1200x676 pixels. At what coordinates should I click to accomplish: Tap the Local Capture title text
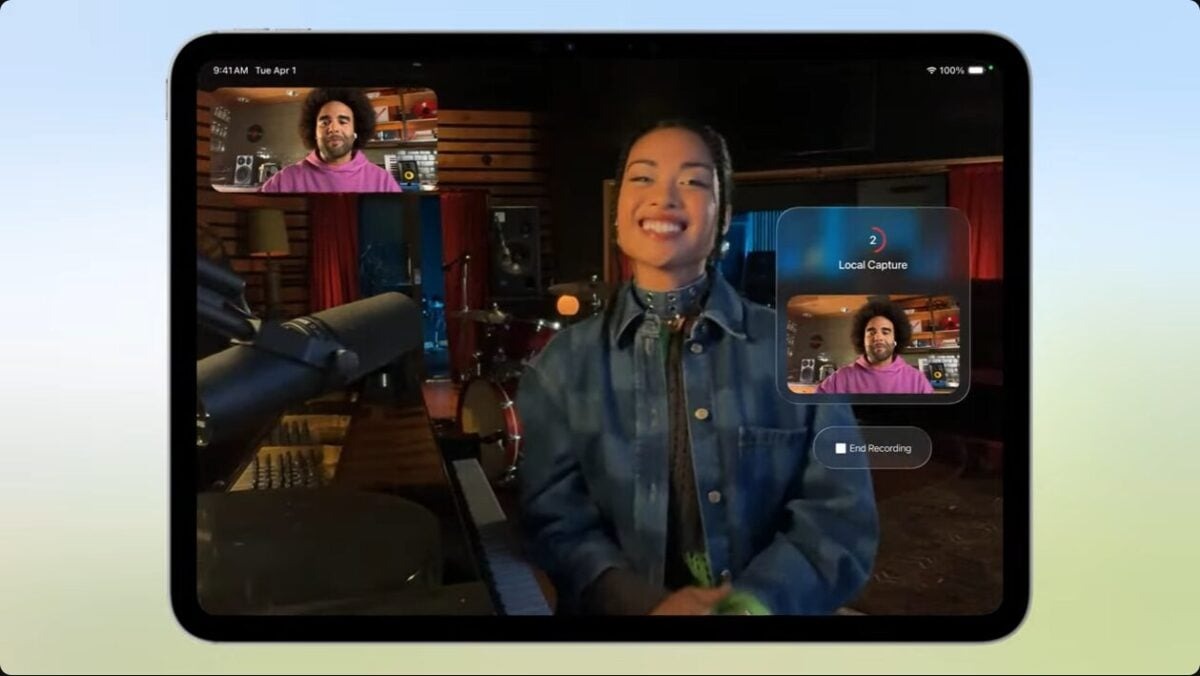click(873, 266)
